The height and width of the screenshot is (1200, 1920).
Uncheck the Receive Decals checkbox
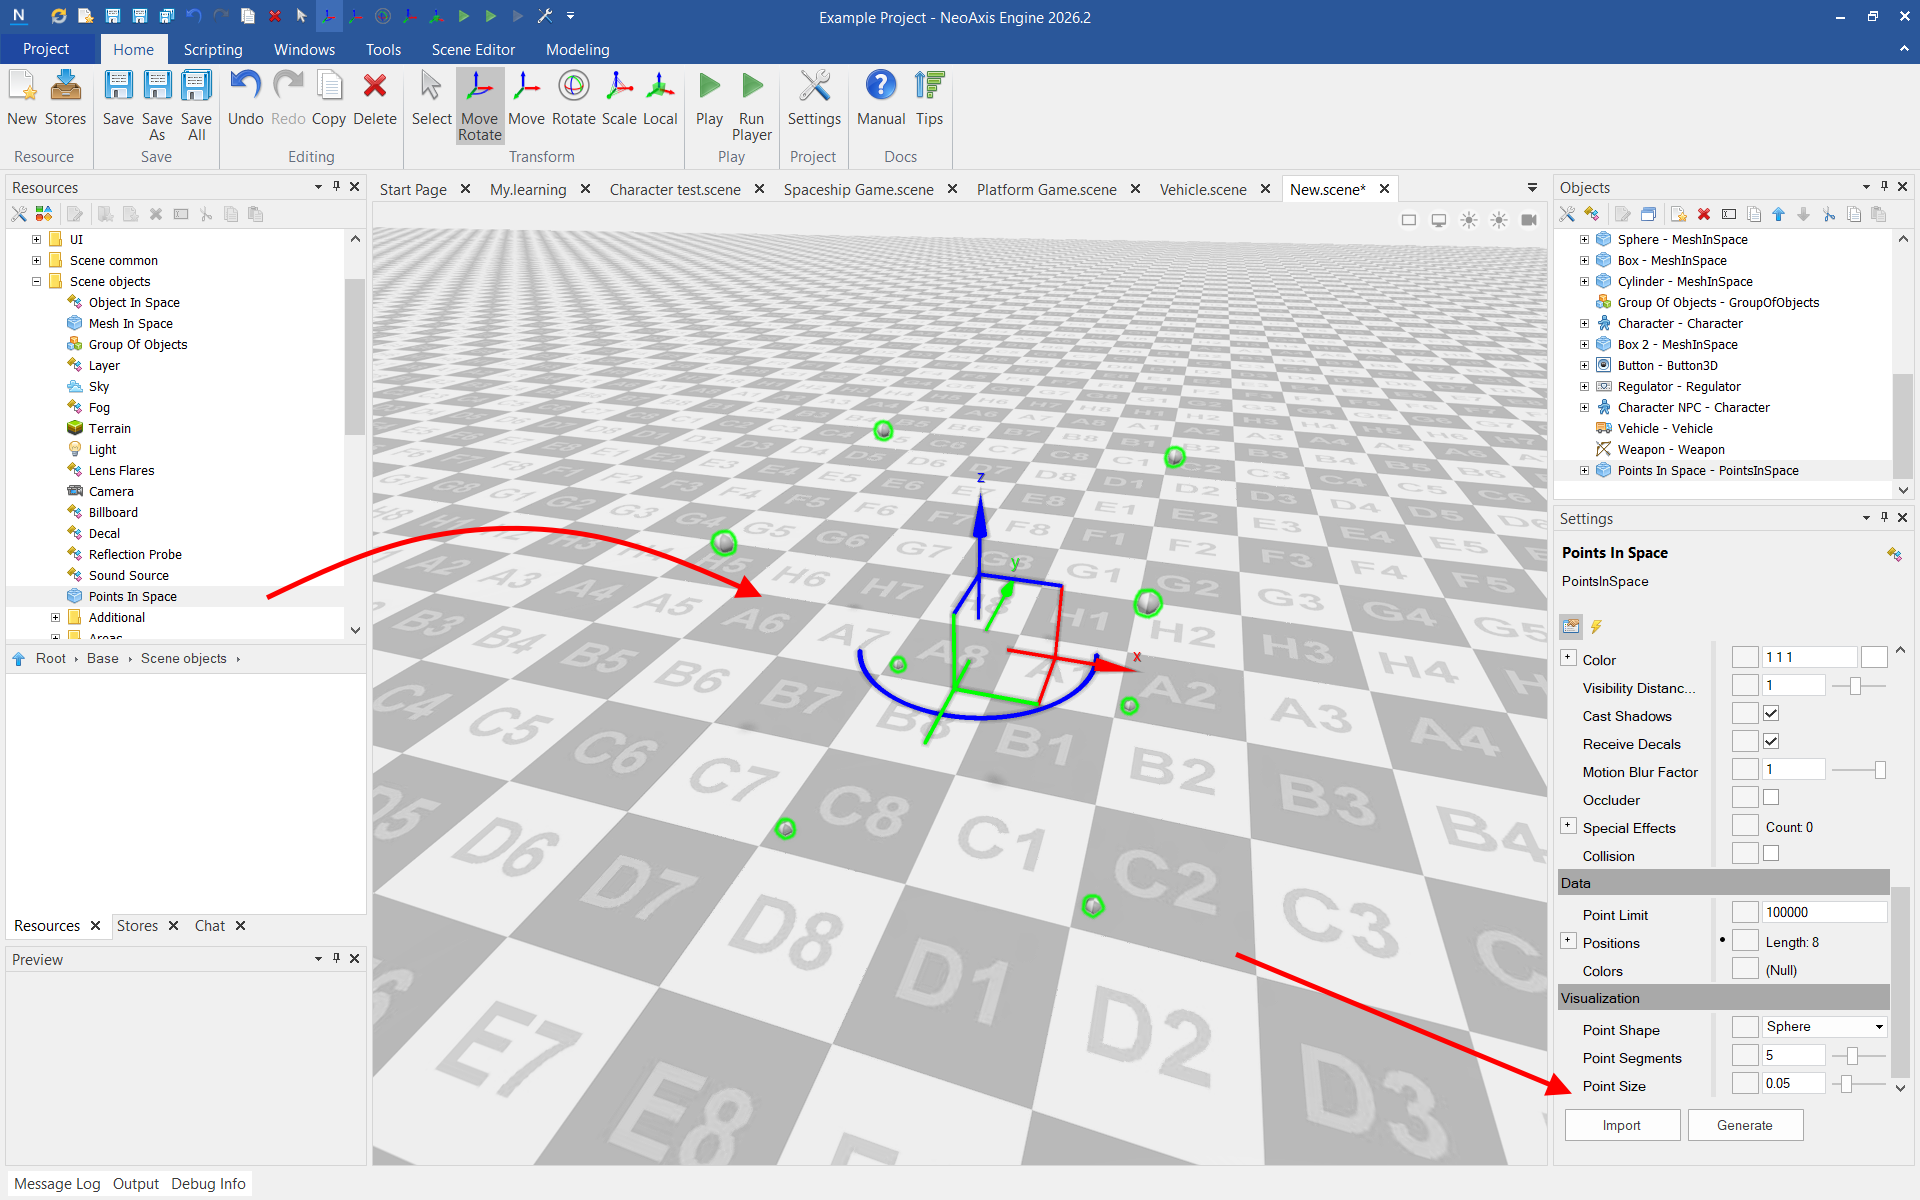[x=1771, y=741]
